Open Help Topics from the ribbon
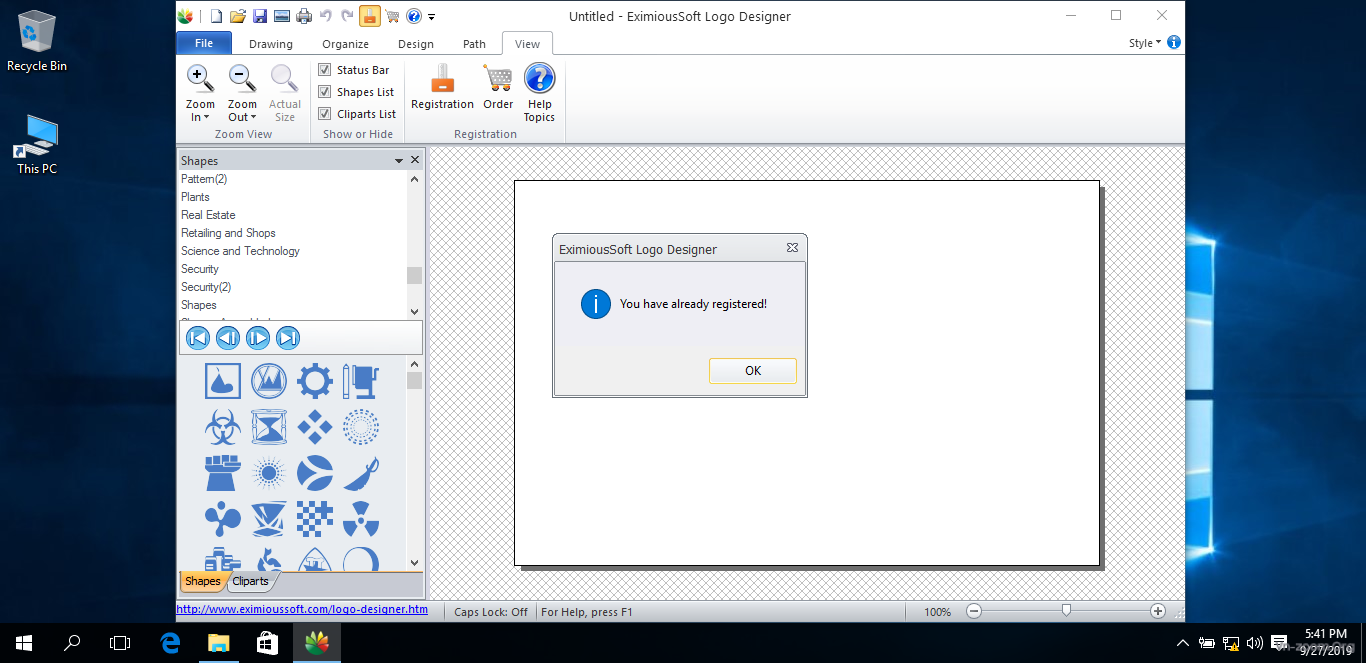 [539, 93]
